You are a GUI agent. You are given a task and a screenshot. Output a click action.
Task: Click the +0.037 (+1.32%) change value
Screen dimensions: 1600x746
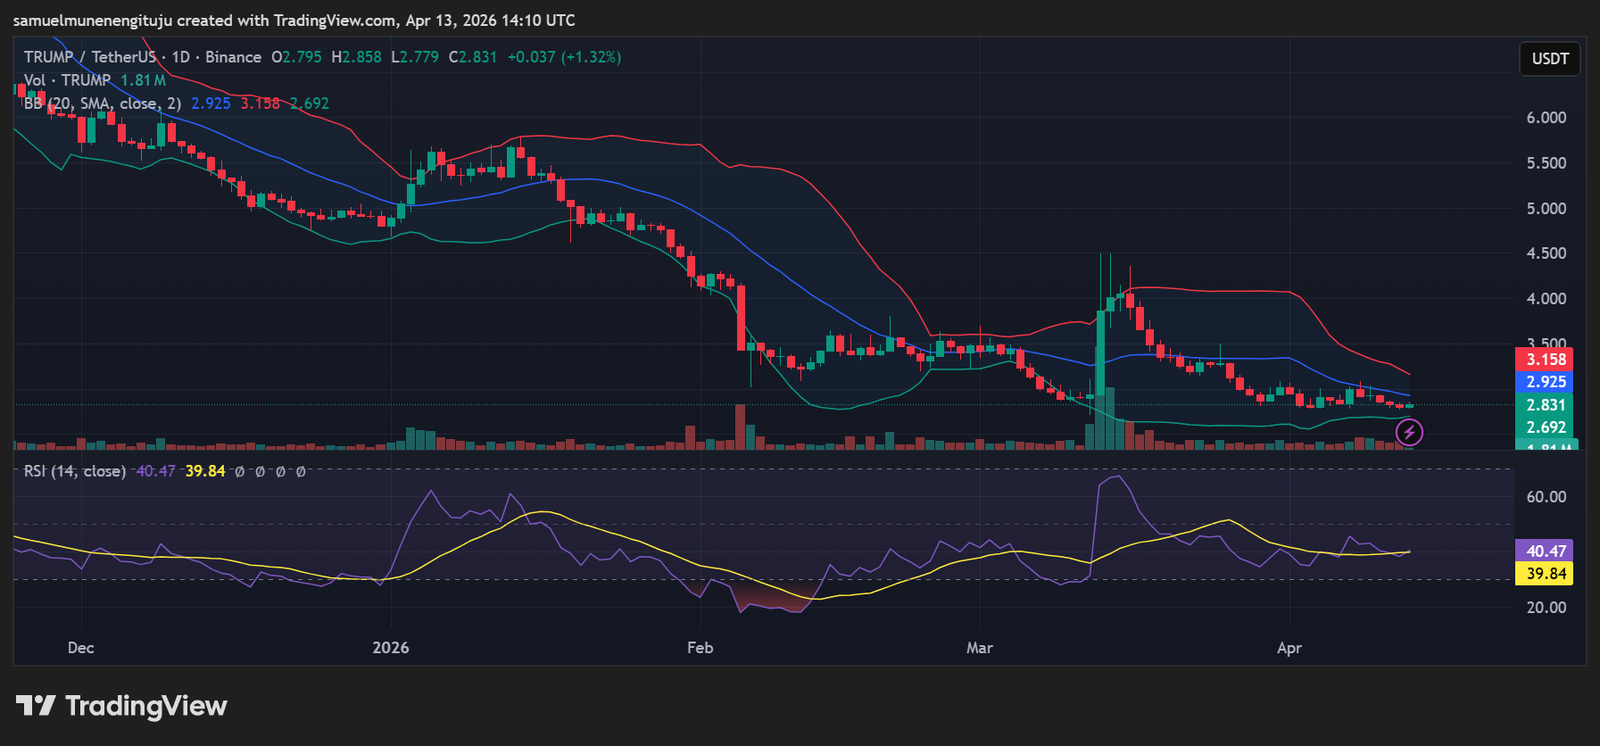pos(564,57)
